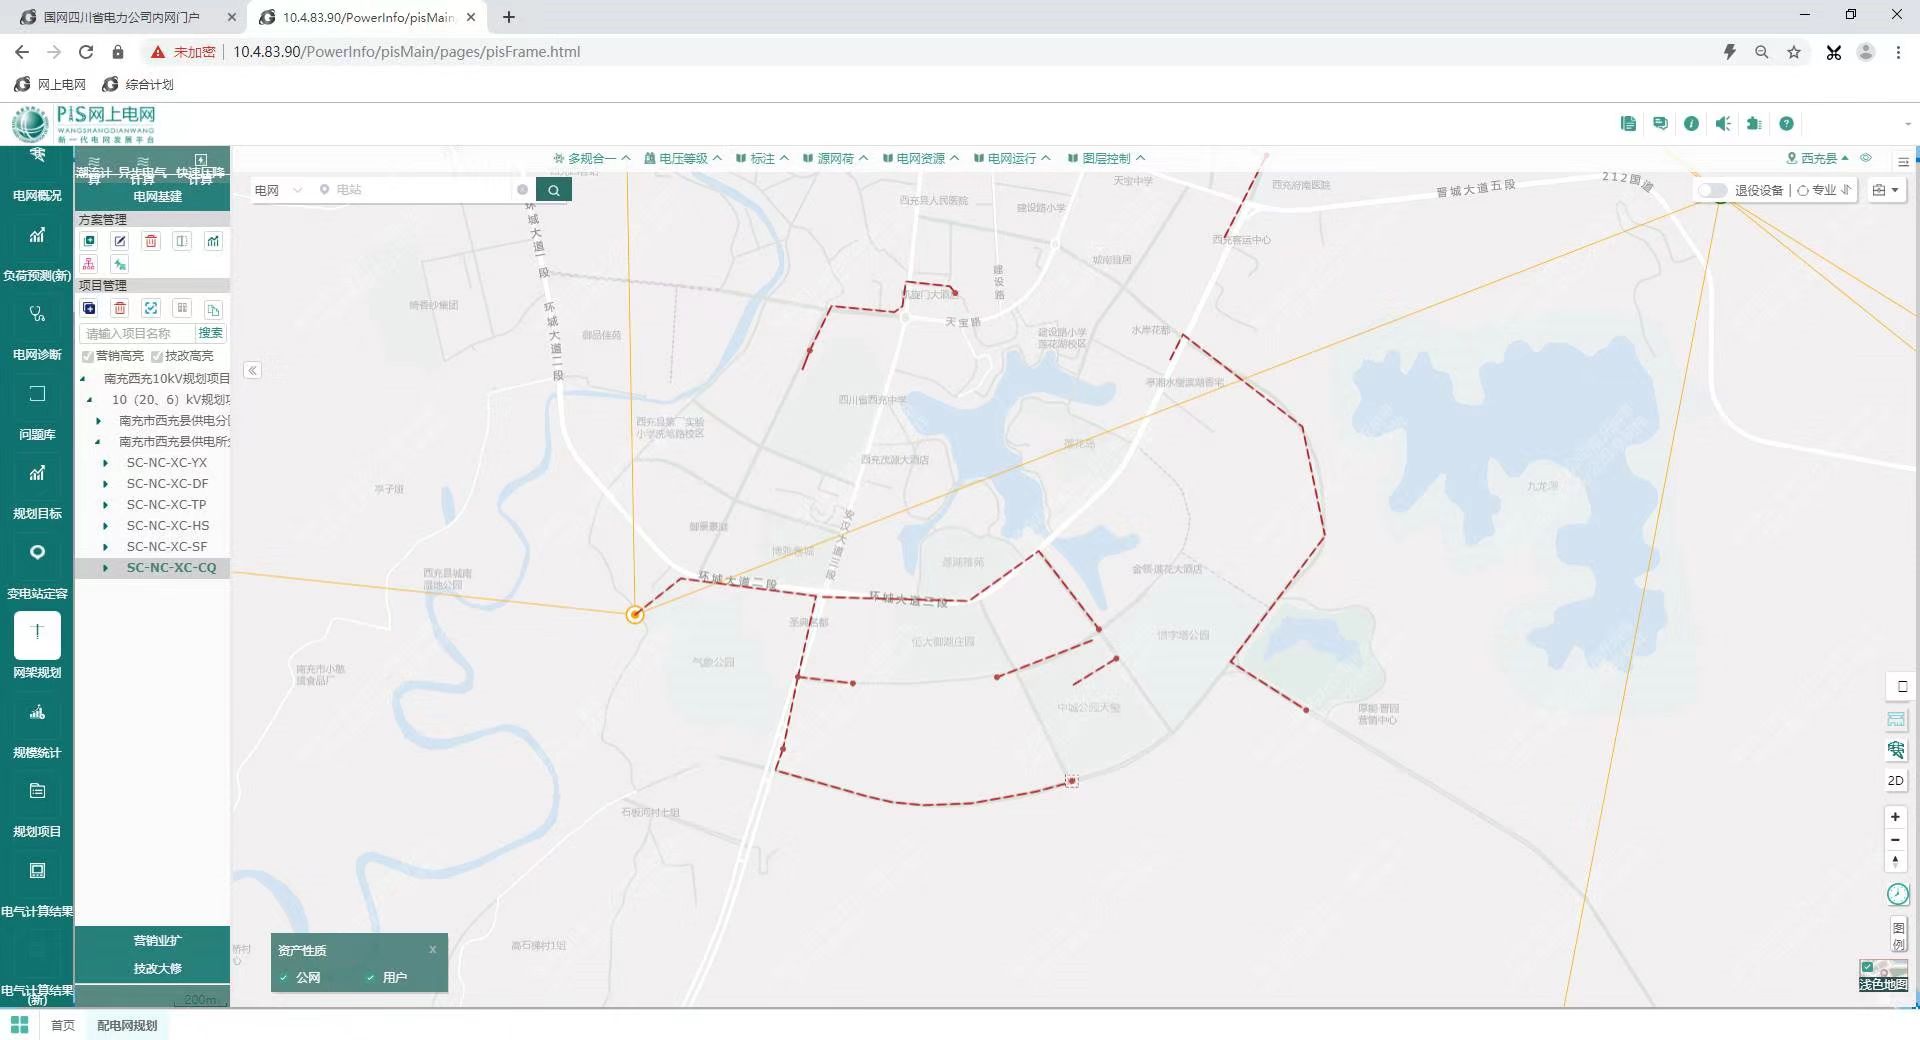Click the chart statistics icon under 方案管理

point(213,241)
